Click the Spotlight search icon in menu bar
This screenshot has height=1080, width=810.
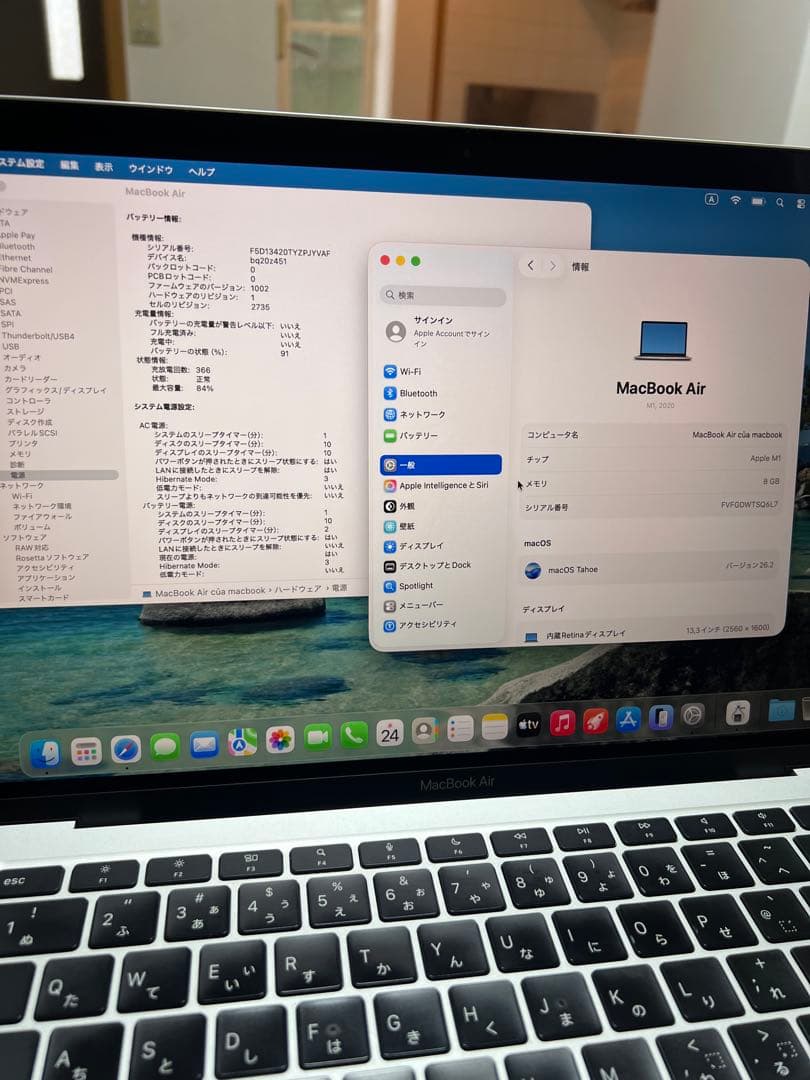point(779,200)
